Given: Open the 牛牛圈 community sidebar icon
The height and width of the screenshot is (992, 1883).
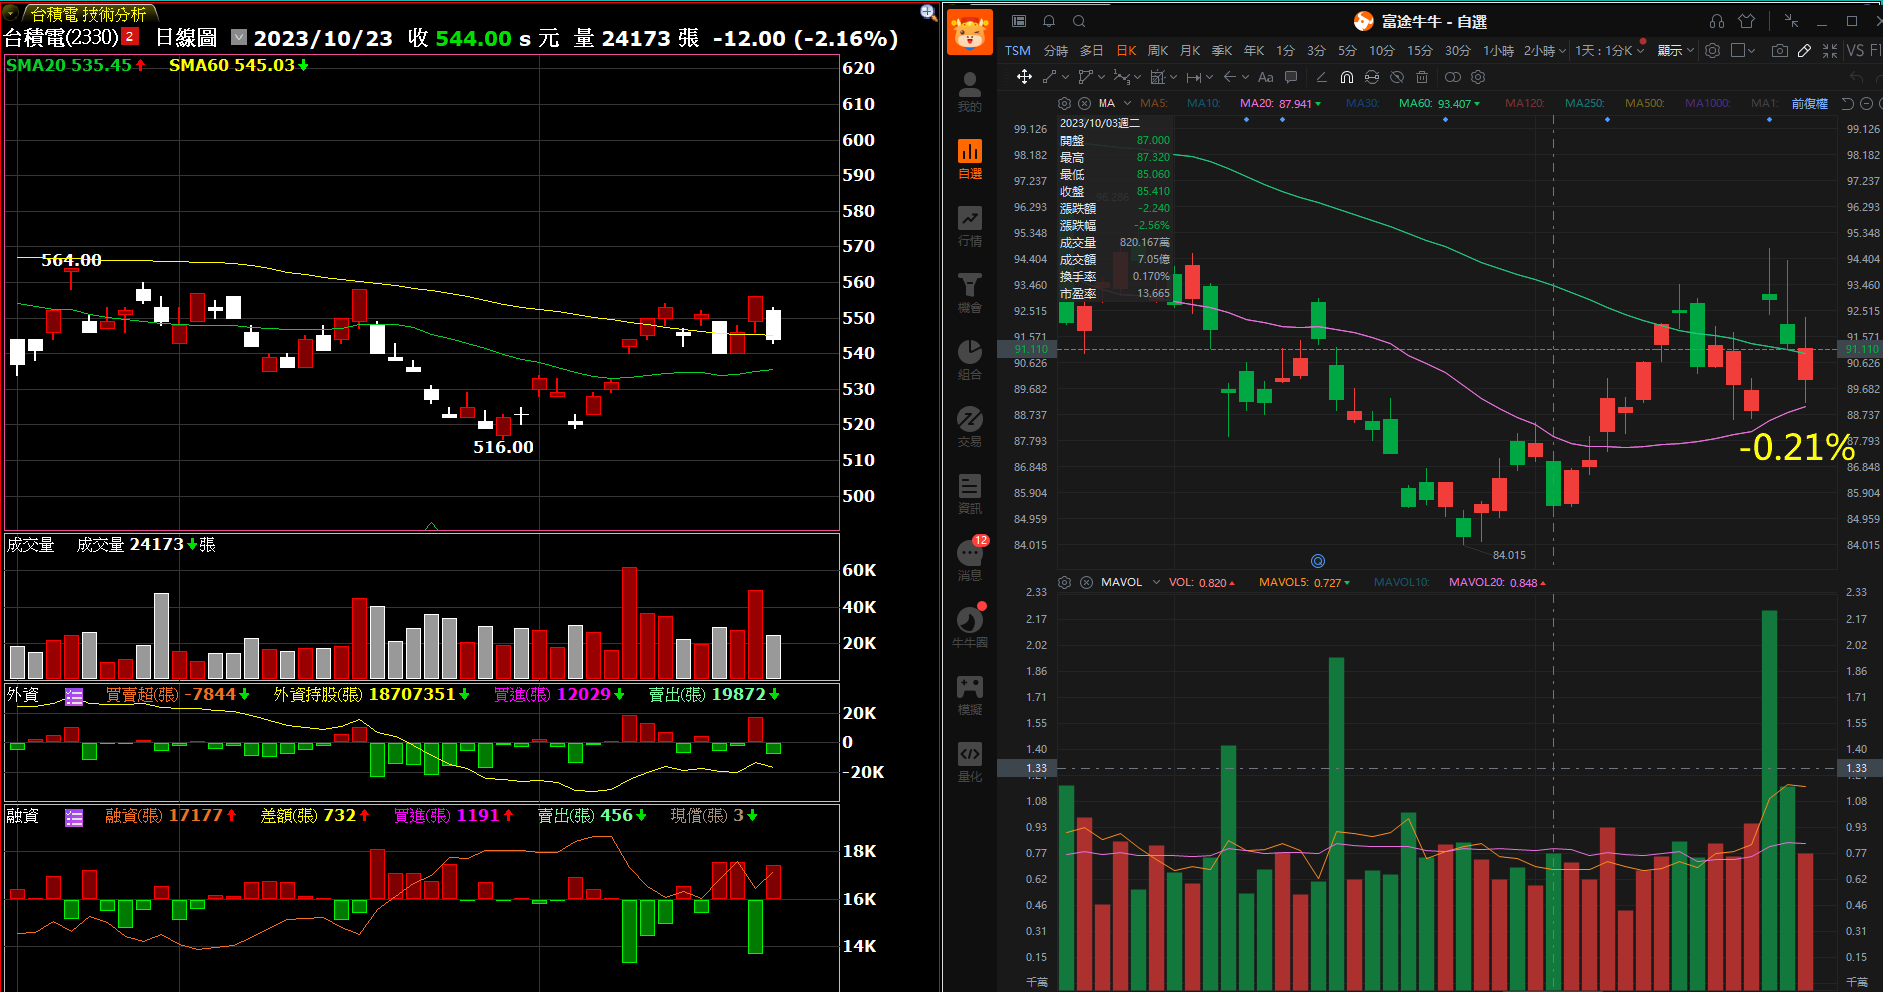Looking at the screenshot, I should point(970,627).
